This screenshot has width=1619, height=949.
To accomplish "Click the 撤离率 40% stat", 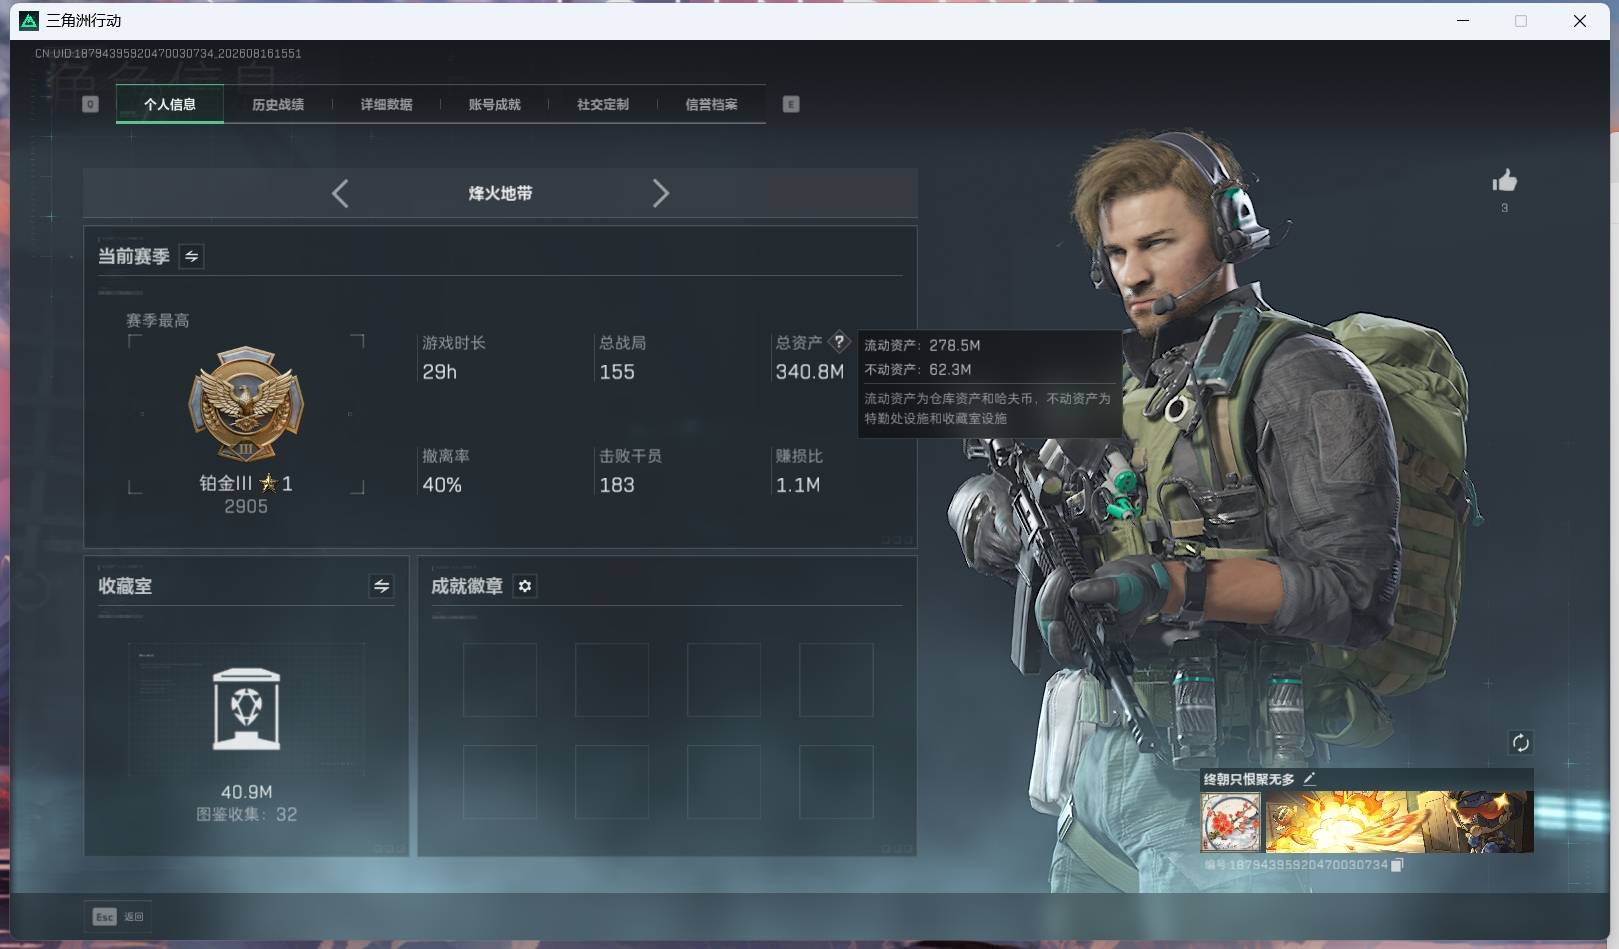I will (445, 471).
